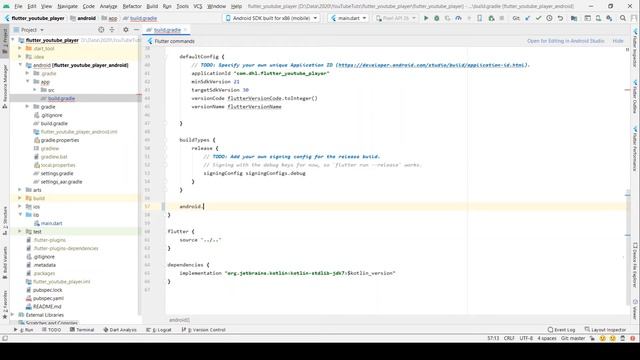Expand the External Libraries node
Image resolution: width=640 pixels, height=360 pixels.
tap(13, 315)
